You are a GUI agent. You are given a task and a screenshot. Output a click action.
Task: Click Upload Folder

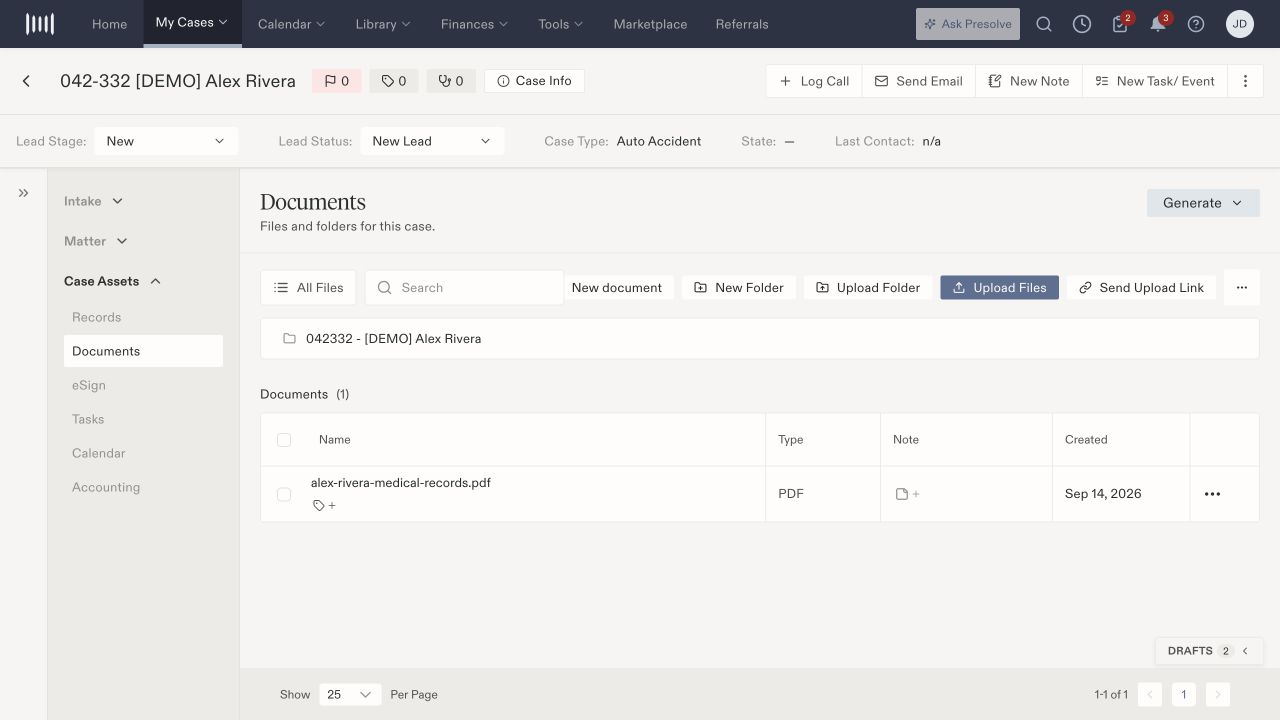(x=868, y=287)
